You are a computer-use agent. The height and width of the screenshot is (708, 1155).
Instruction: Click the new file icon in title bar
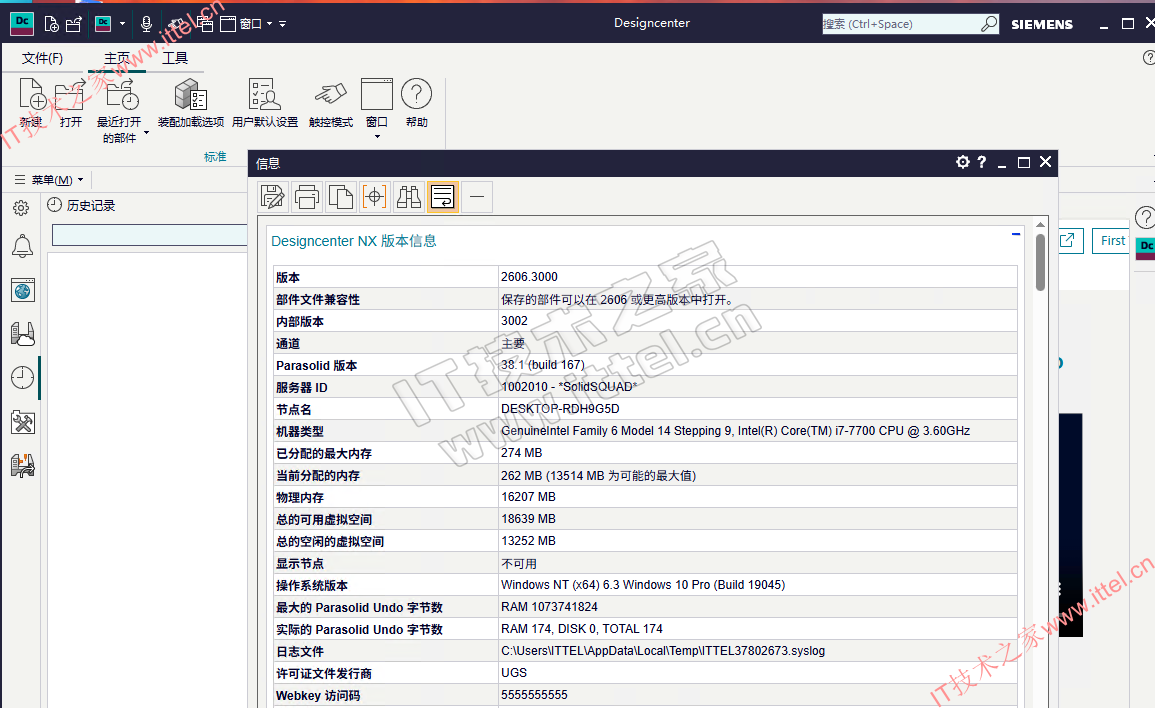coord(52,24)
